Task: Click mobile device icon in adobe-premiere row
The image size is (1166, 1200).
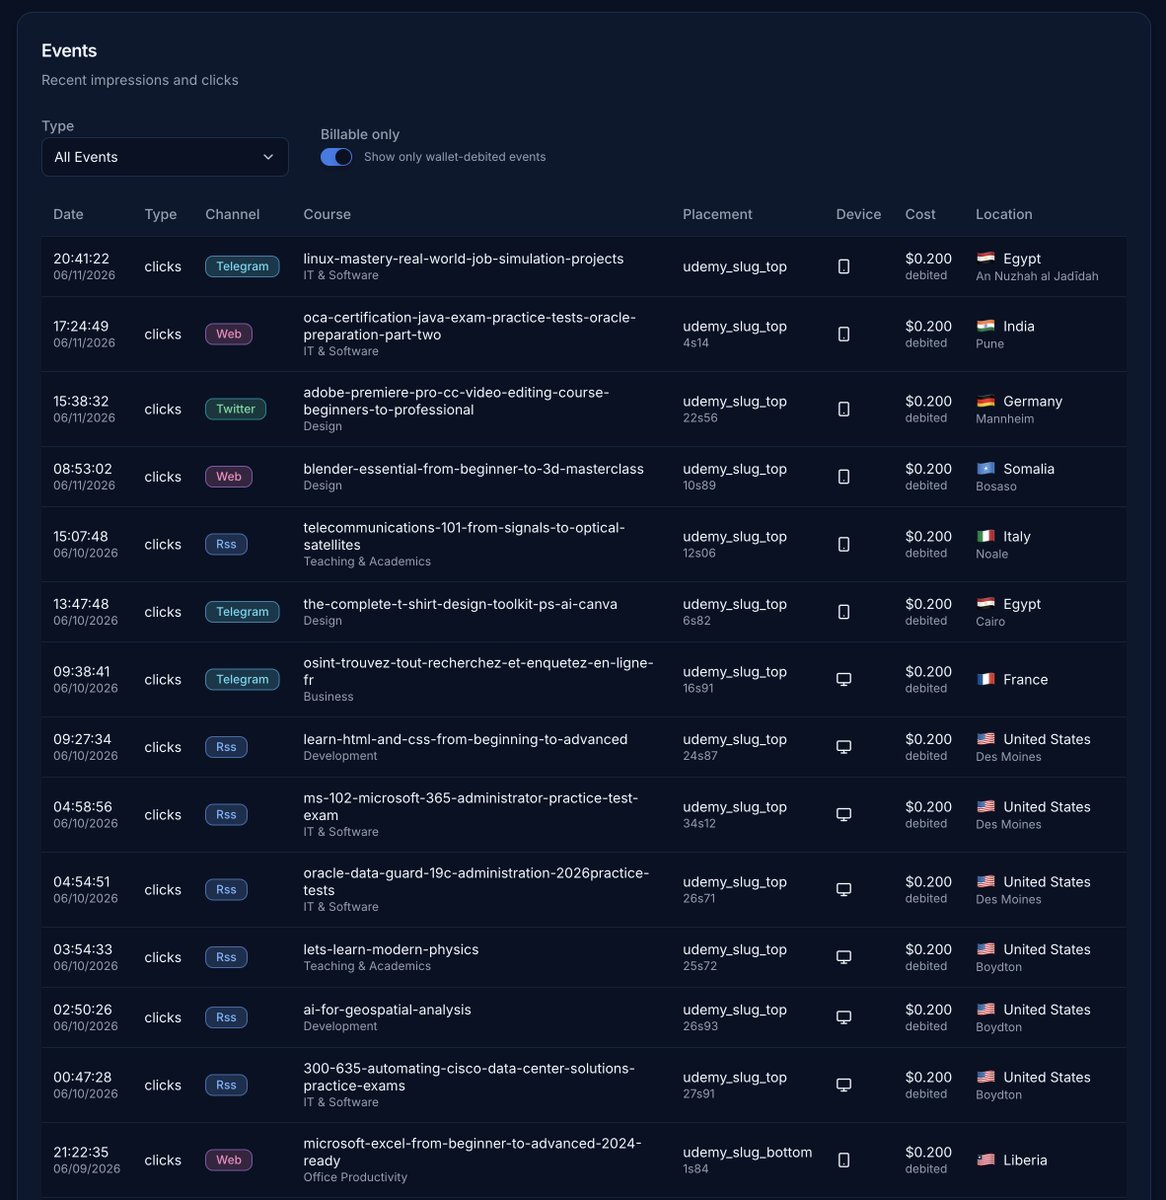Action: (x=844, y=409)
